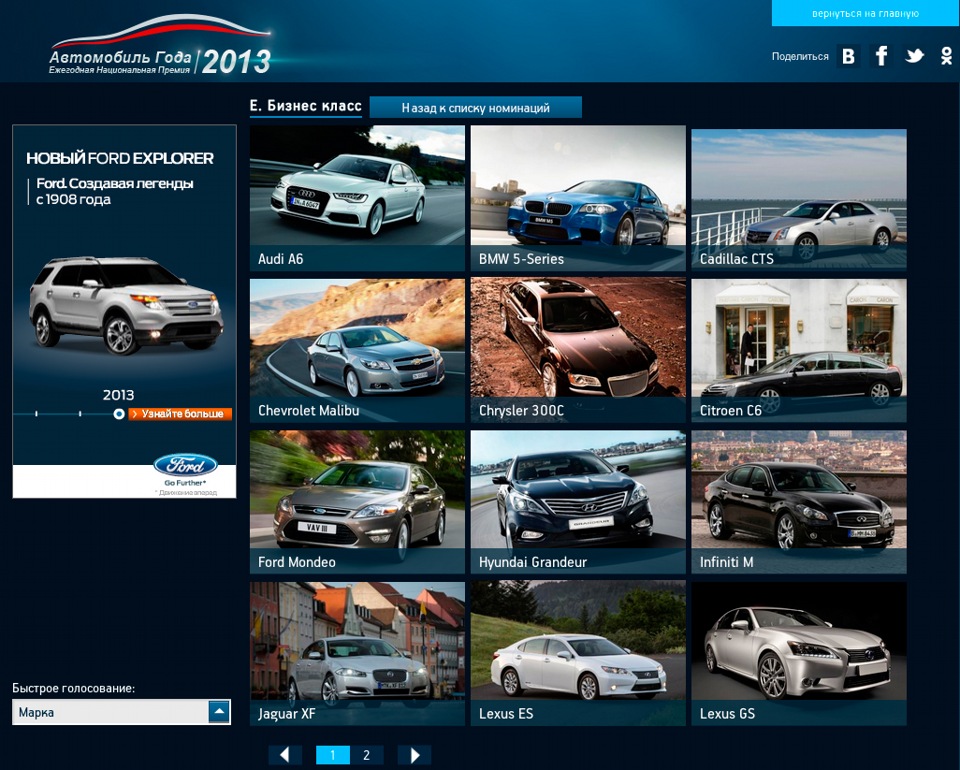Screen dimensions: 960x770
Task: Click the Hyundai Grandeur caption
Action: coord(533,562)
